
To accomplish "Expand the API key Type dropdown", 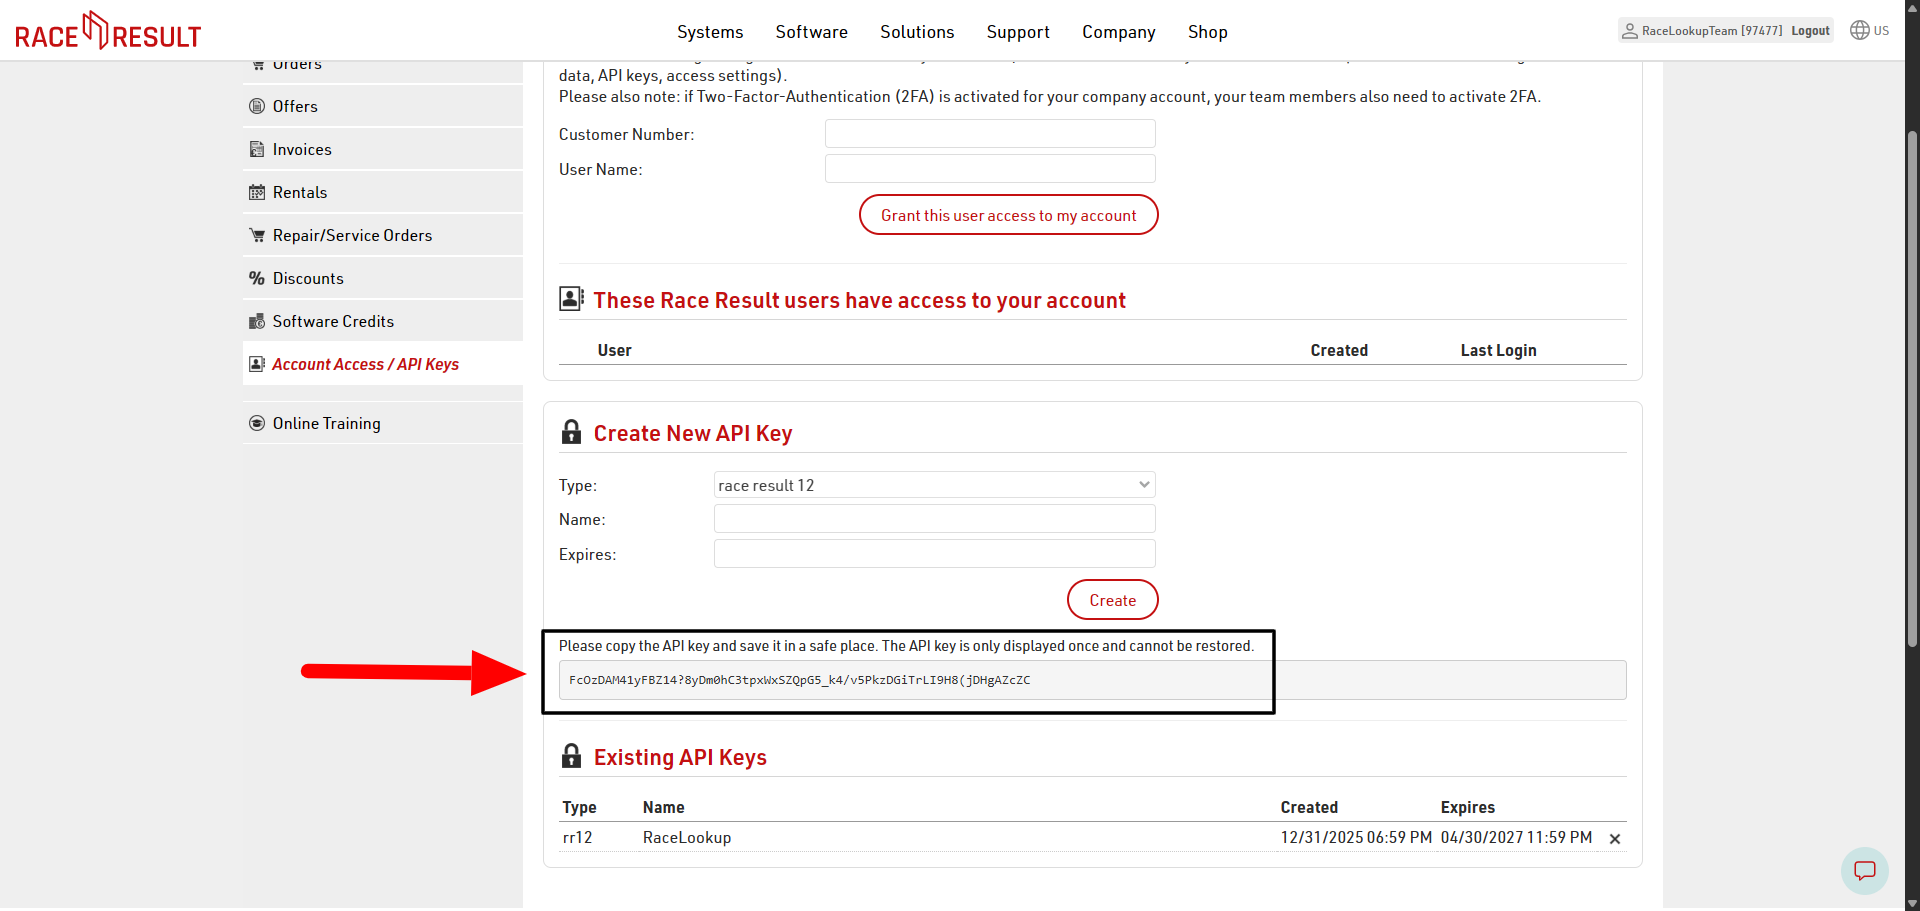I will tap(934, 485).
